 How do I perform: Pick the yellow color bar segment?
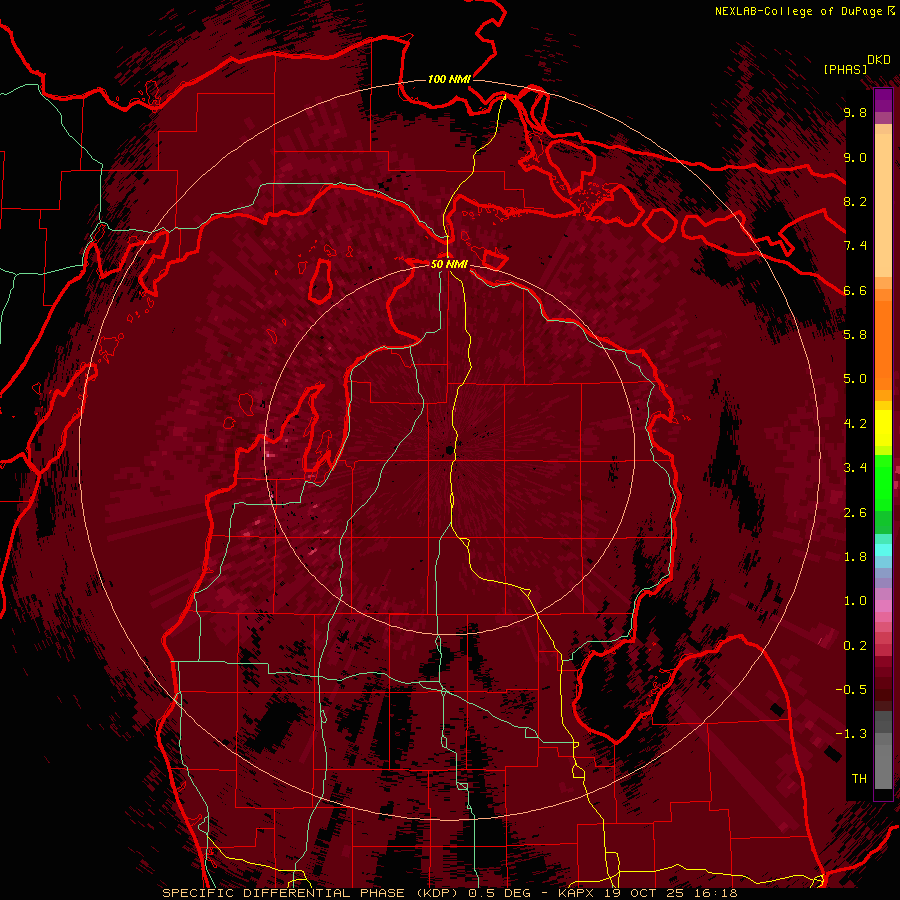point(883,428)
